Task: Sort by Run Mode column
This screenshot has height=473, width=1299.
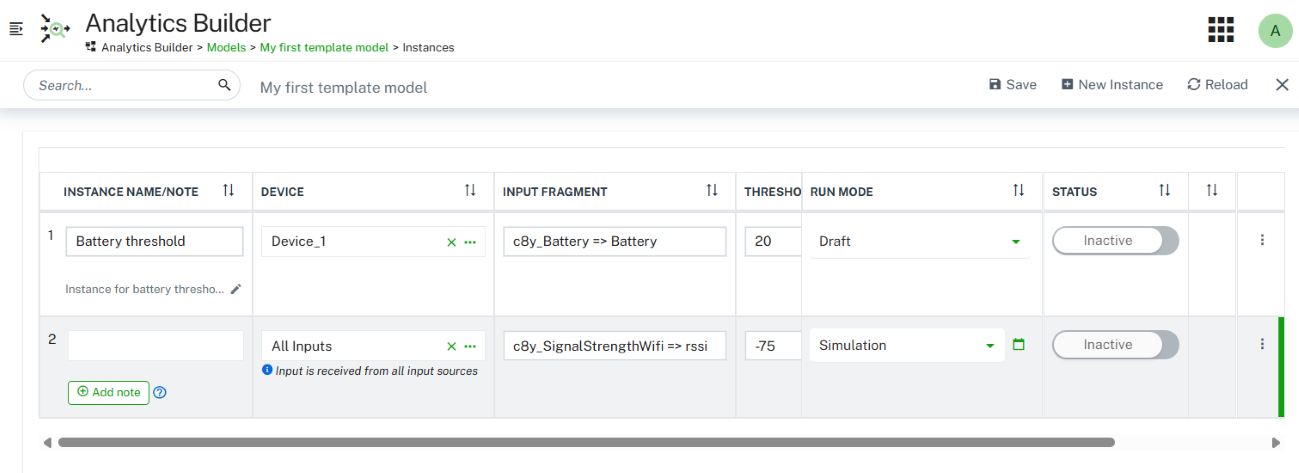Action: (x=1018, y=191)
